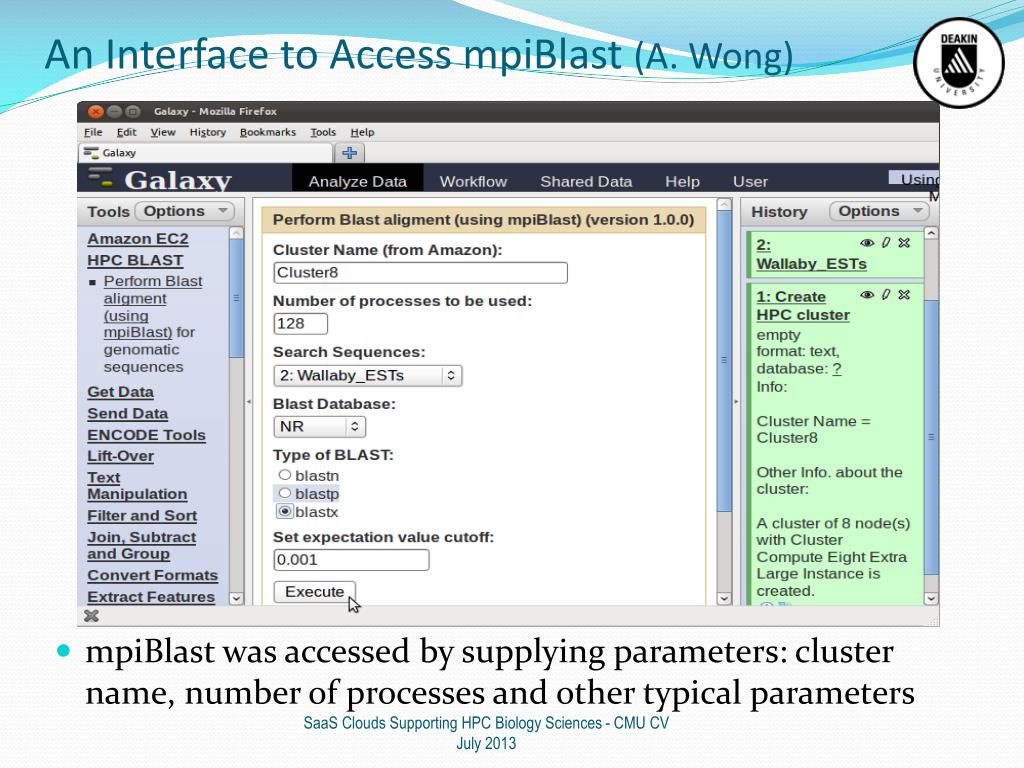Click the X icon in the bottom status bar
The height and width of the screenshot is (768, 1024).
click(91, 616)
